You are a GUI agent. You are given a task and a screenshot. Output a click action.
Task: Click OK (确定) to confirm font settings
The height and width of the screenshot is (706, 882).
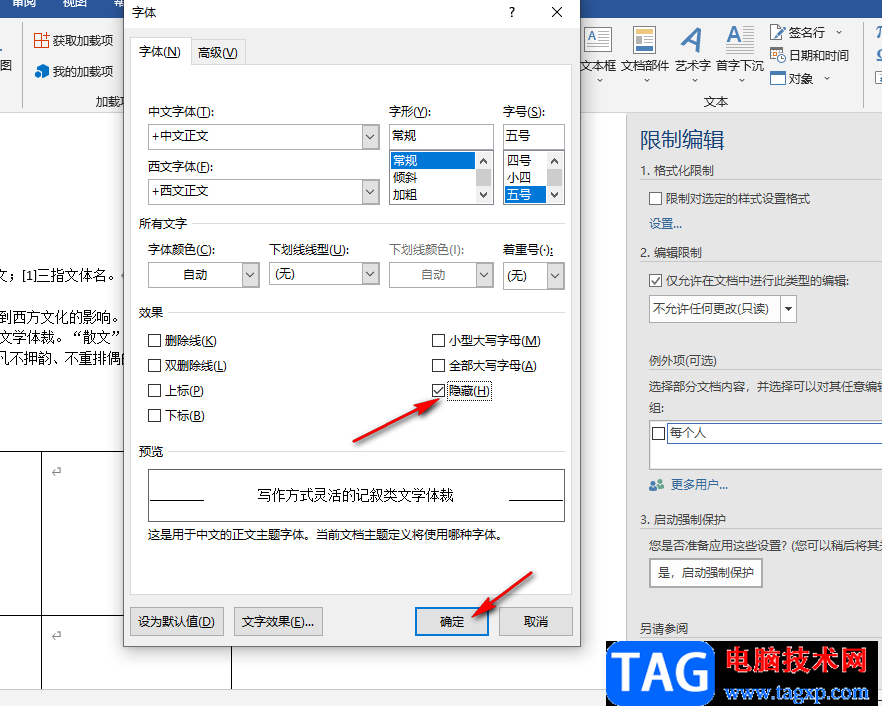tap(452, 622)
